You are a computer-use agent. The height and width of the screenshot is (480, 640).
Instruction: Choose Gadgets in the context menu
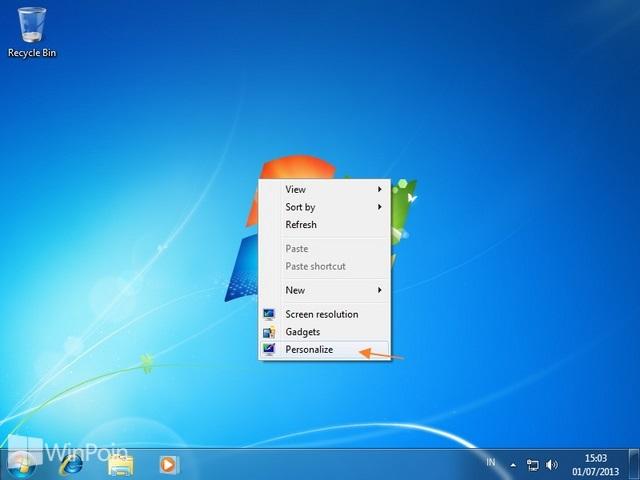point(324,332)
